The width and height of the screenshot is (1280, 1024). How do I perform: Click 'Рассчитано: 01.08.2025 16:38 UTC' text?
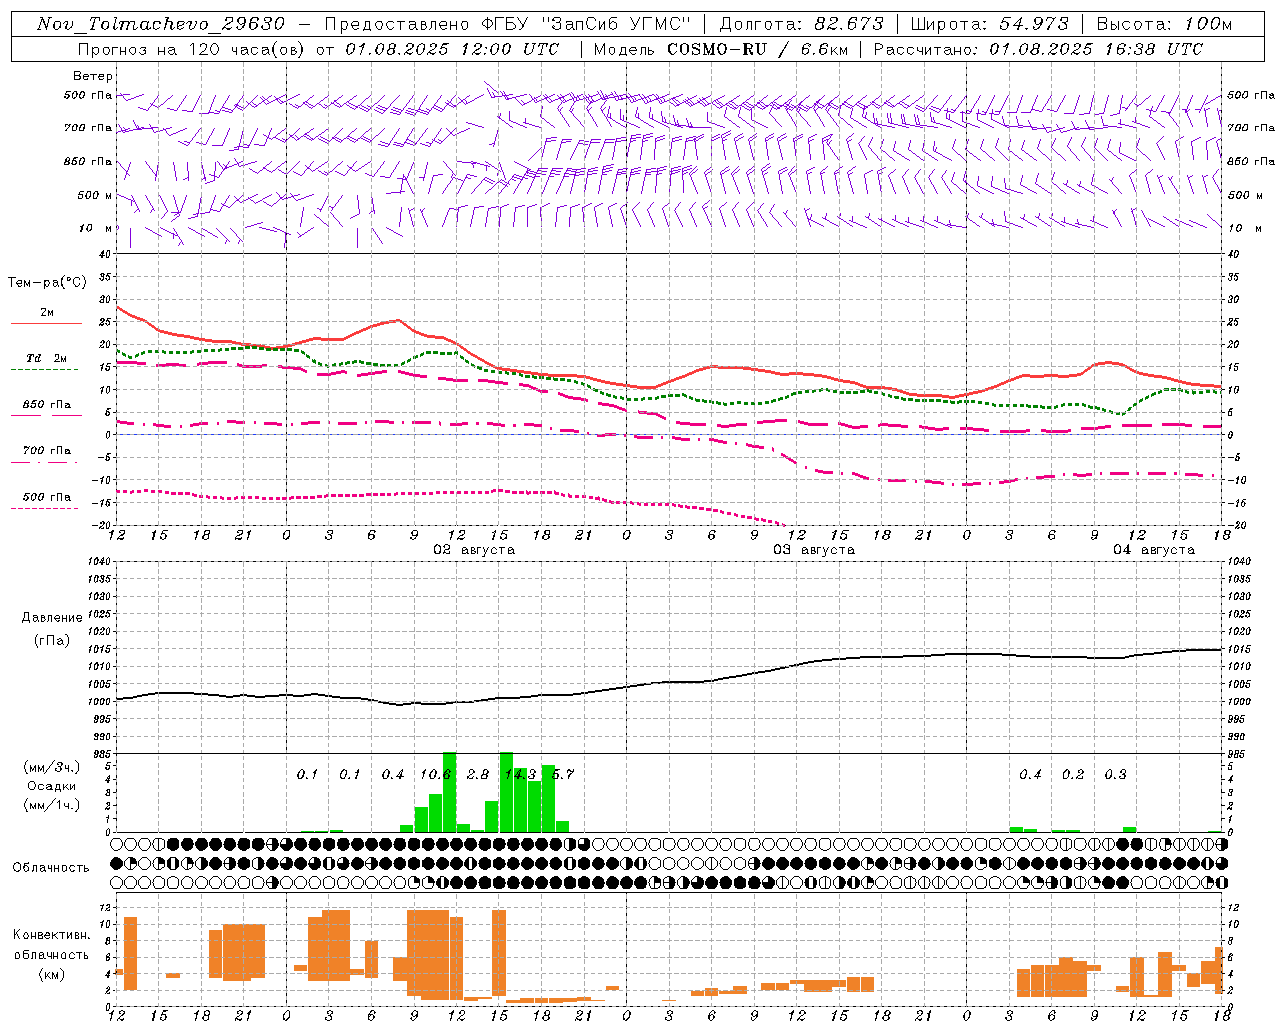point(1038,49)
